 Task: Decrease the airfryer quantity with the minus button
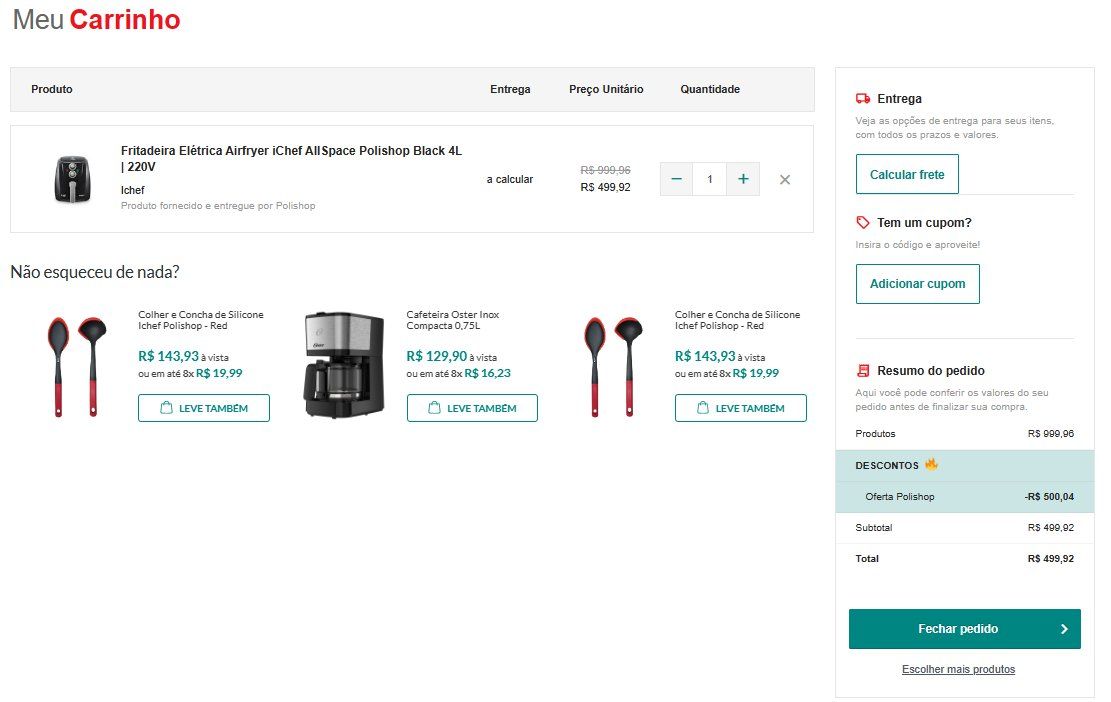[676, 179]
